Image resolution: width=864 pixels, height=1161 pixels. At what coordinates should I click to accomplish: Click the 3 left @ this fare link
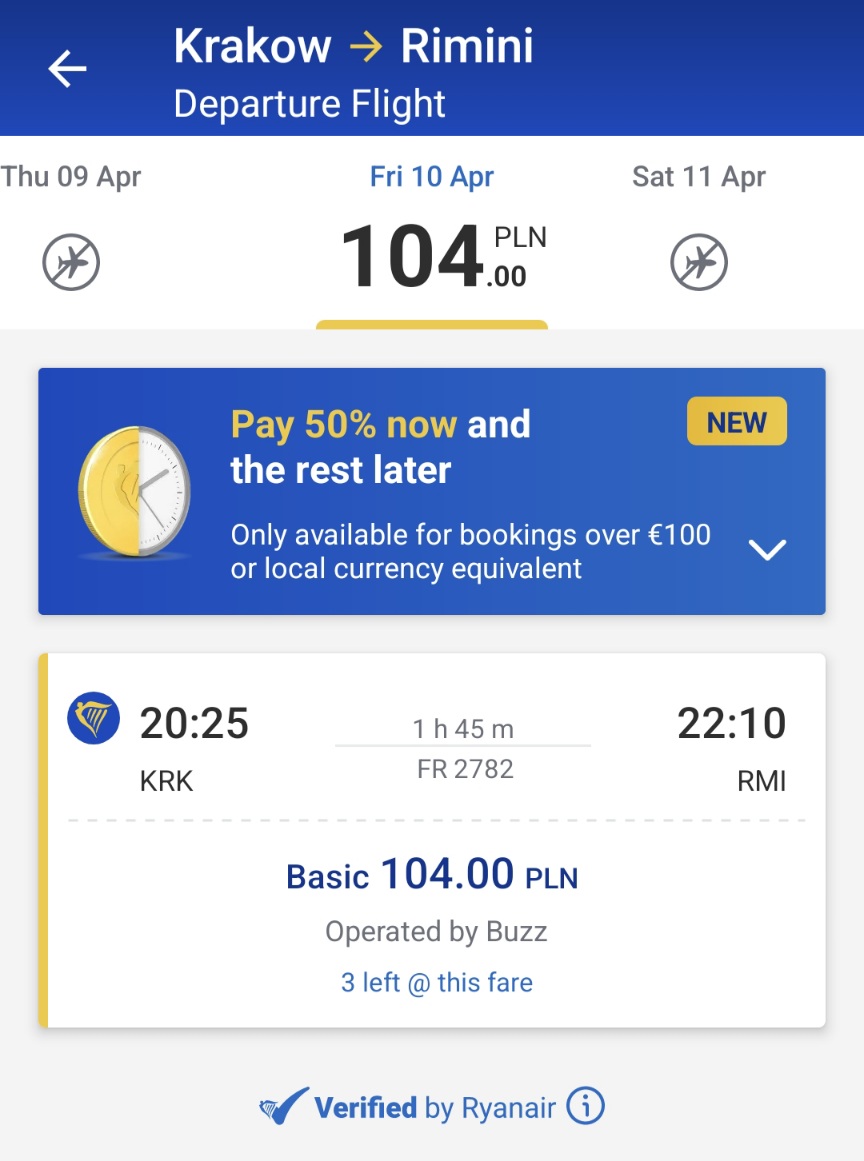(437, 983)
